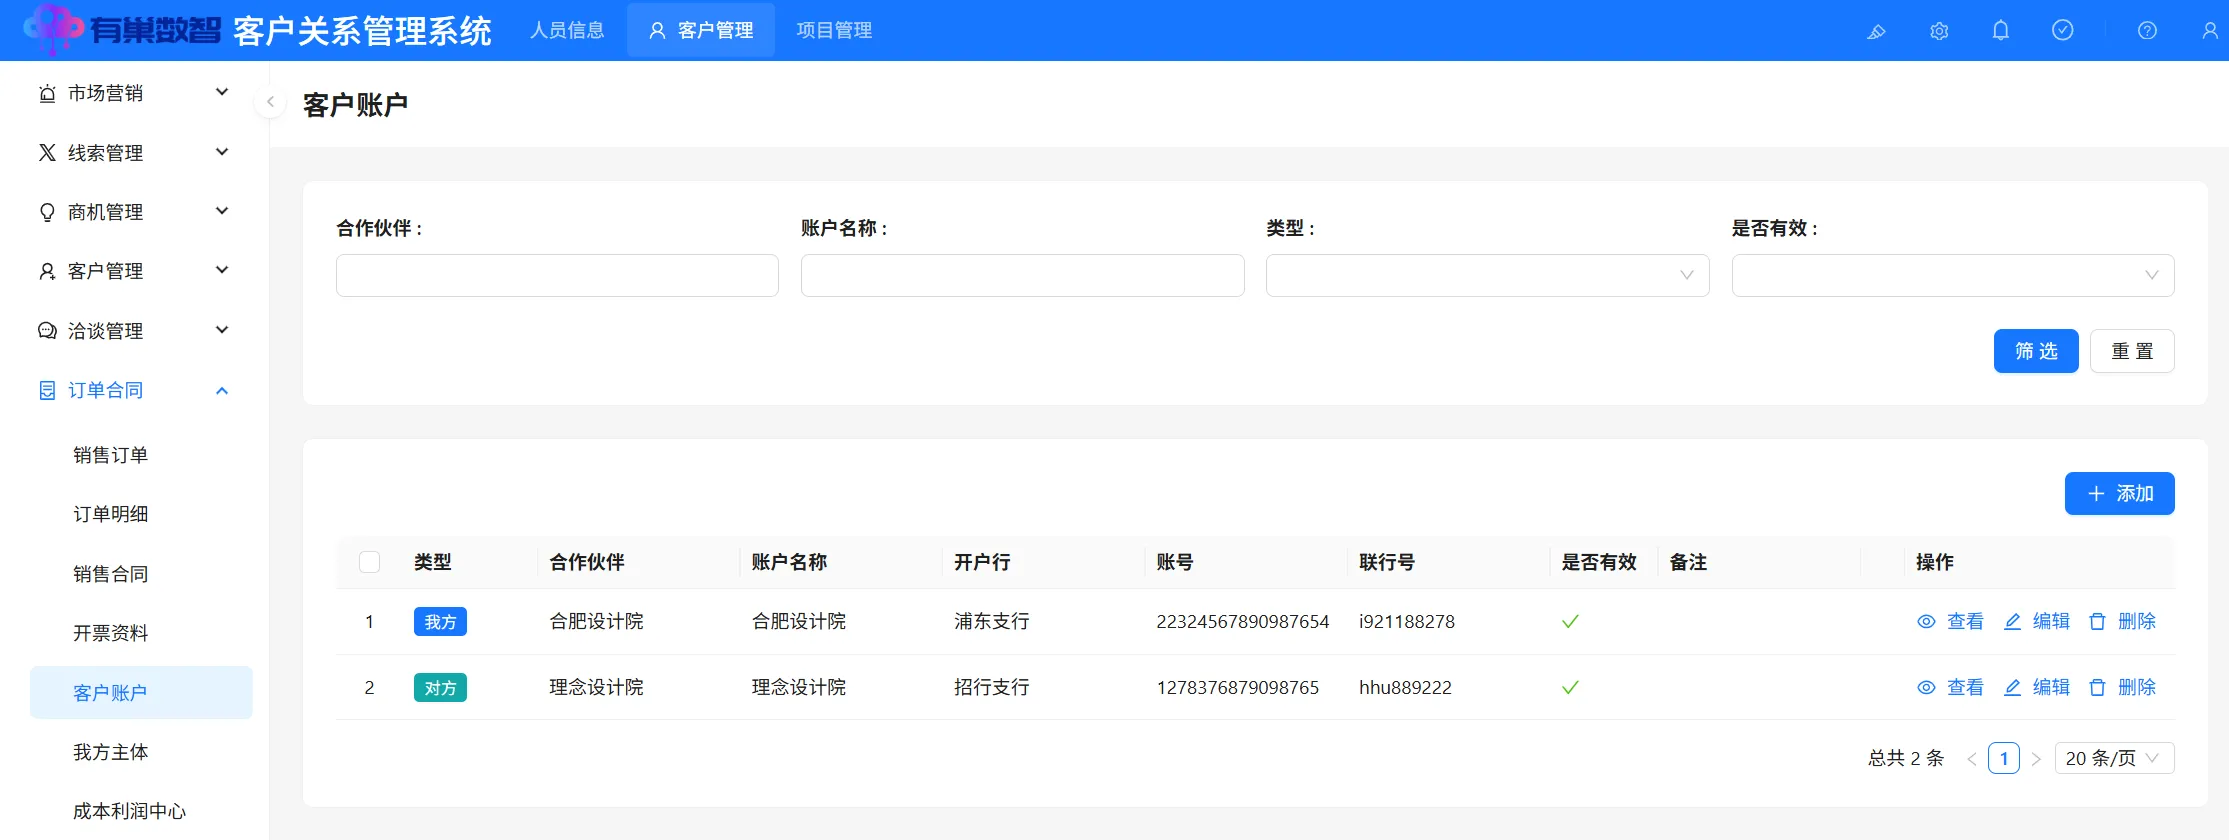Open the 20 条/页 page size dropdown
Screen dimensions: 2229x840
point(2114,758)
